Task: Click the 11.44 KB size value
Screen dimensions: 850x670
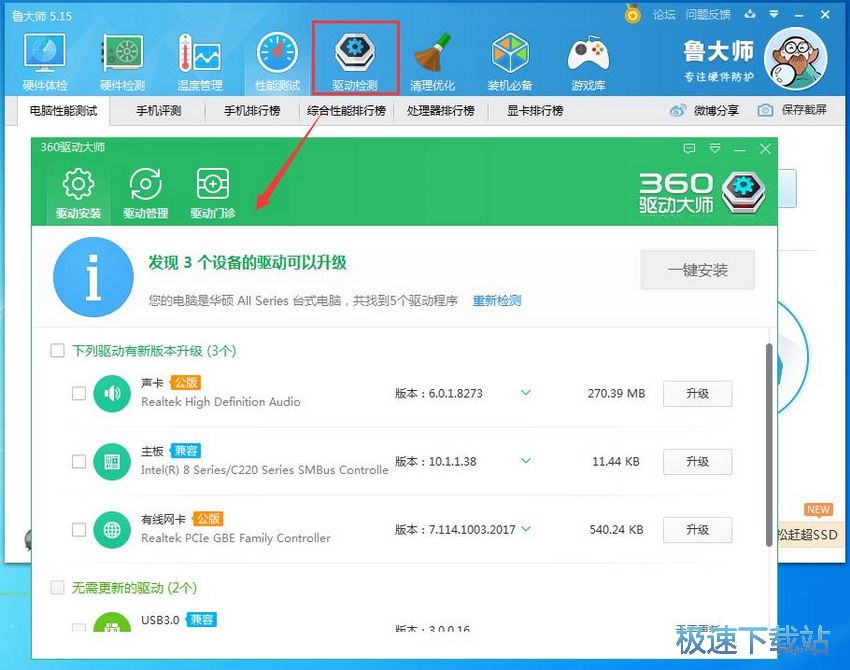Action: (616, 462)
